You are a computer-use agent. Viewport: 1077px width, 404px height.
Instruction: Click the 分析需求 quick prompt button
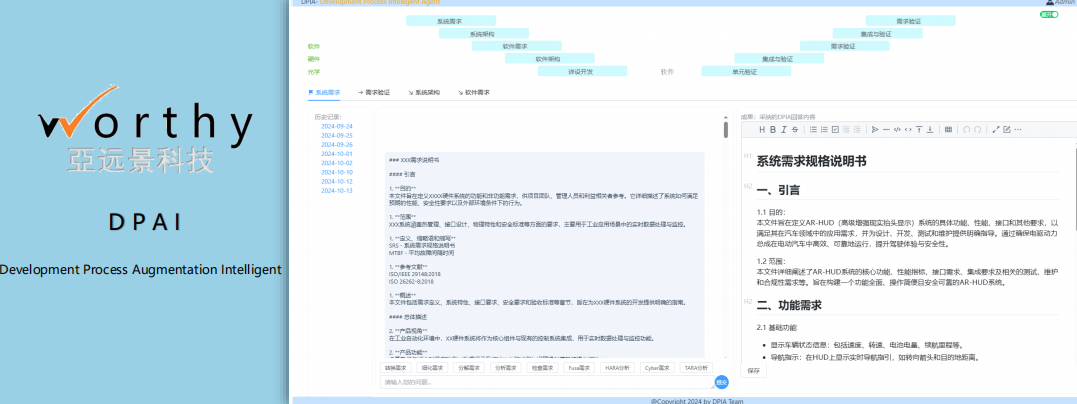click(507, 368)
